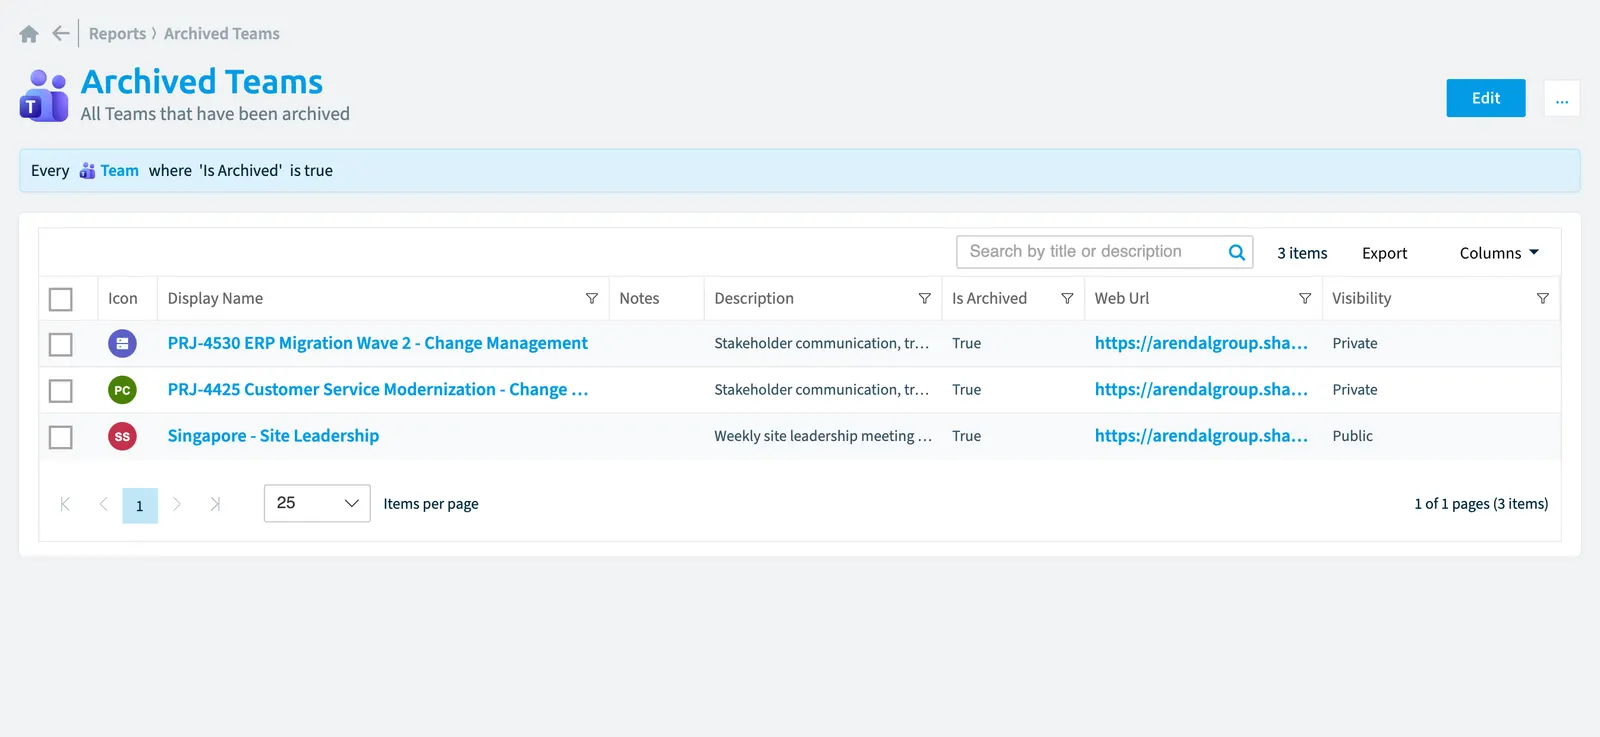1600x737 pixels.
Task: Open the Description column filter
Action: [925, 298]
